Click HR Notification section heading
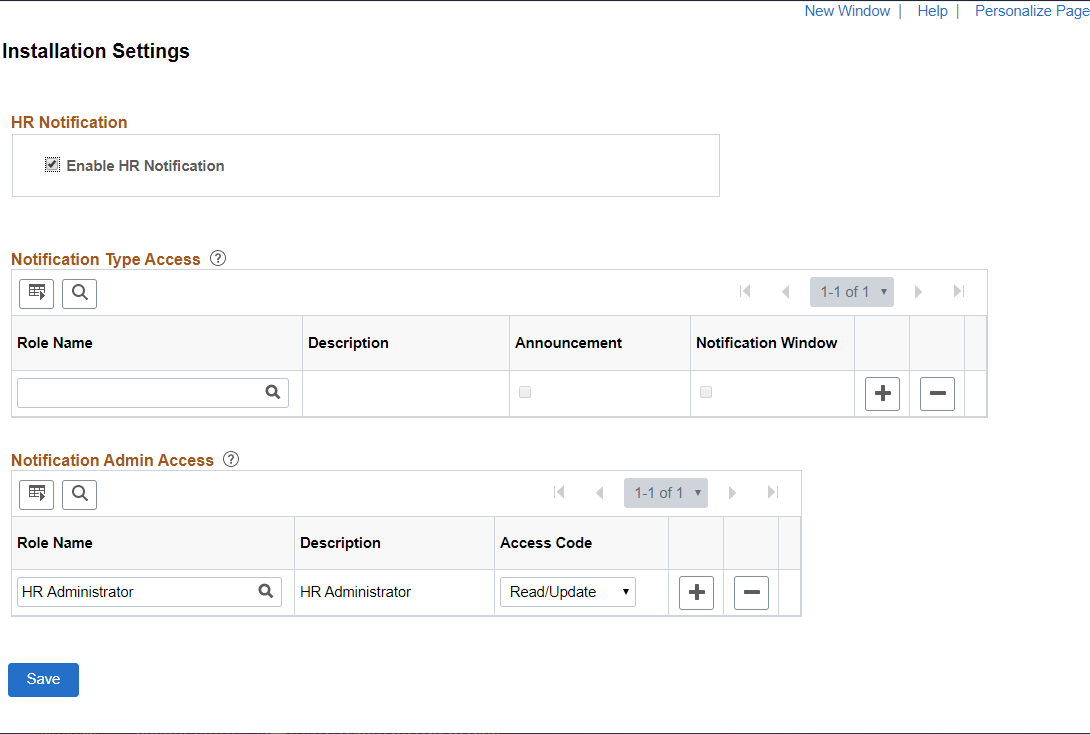 click(x=70, y=122)
